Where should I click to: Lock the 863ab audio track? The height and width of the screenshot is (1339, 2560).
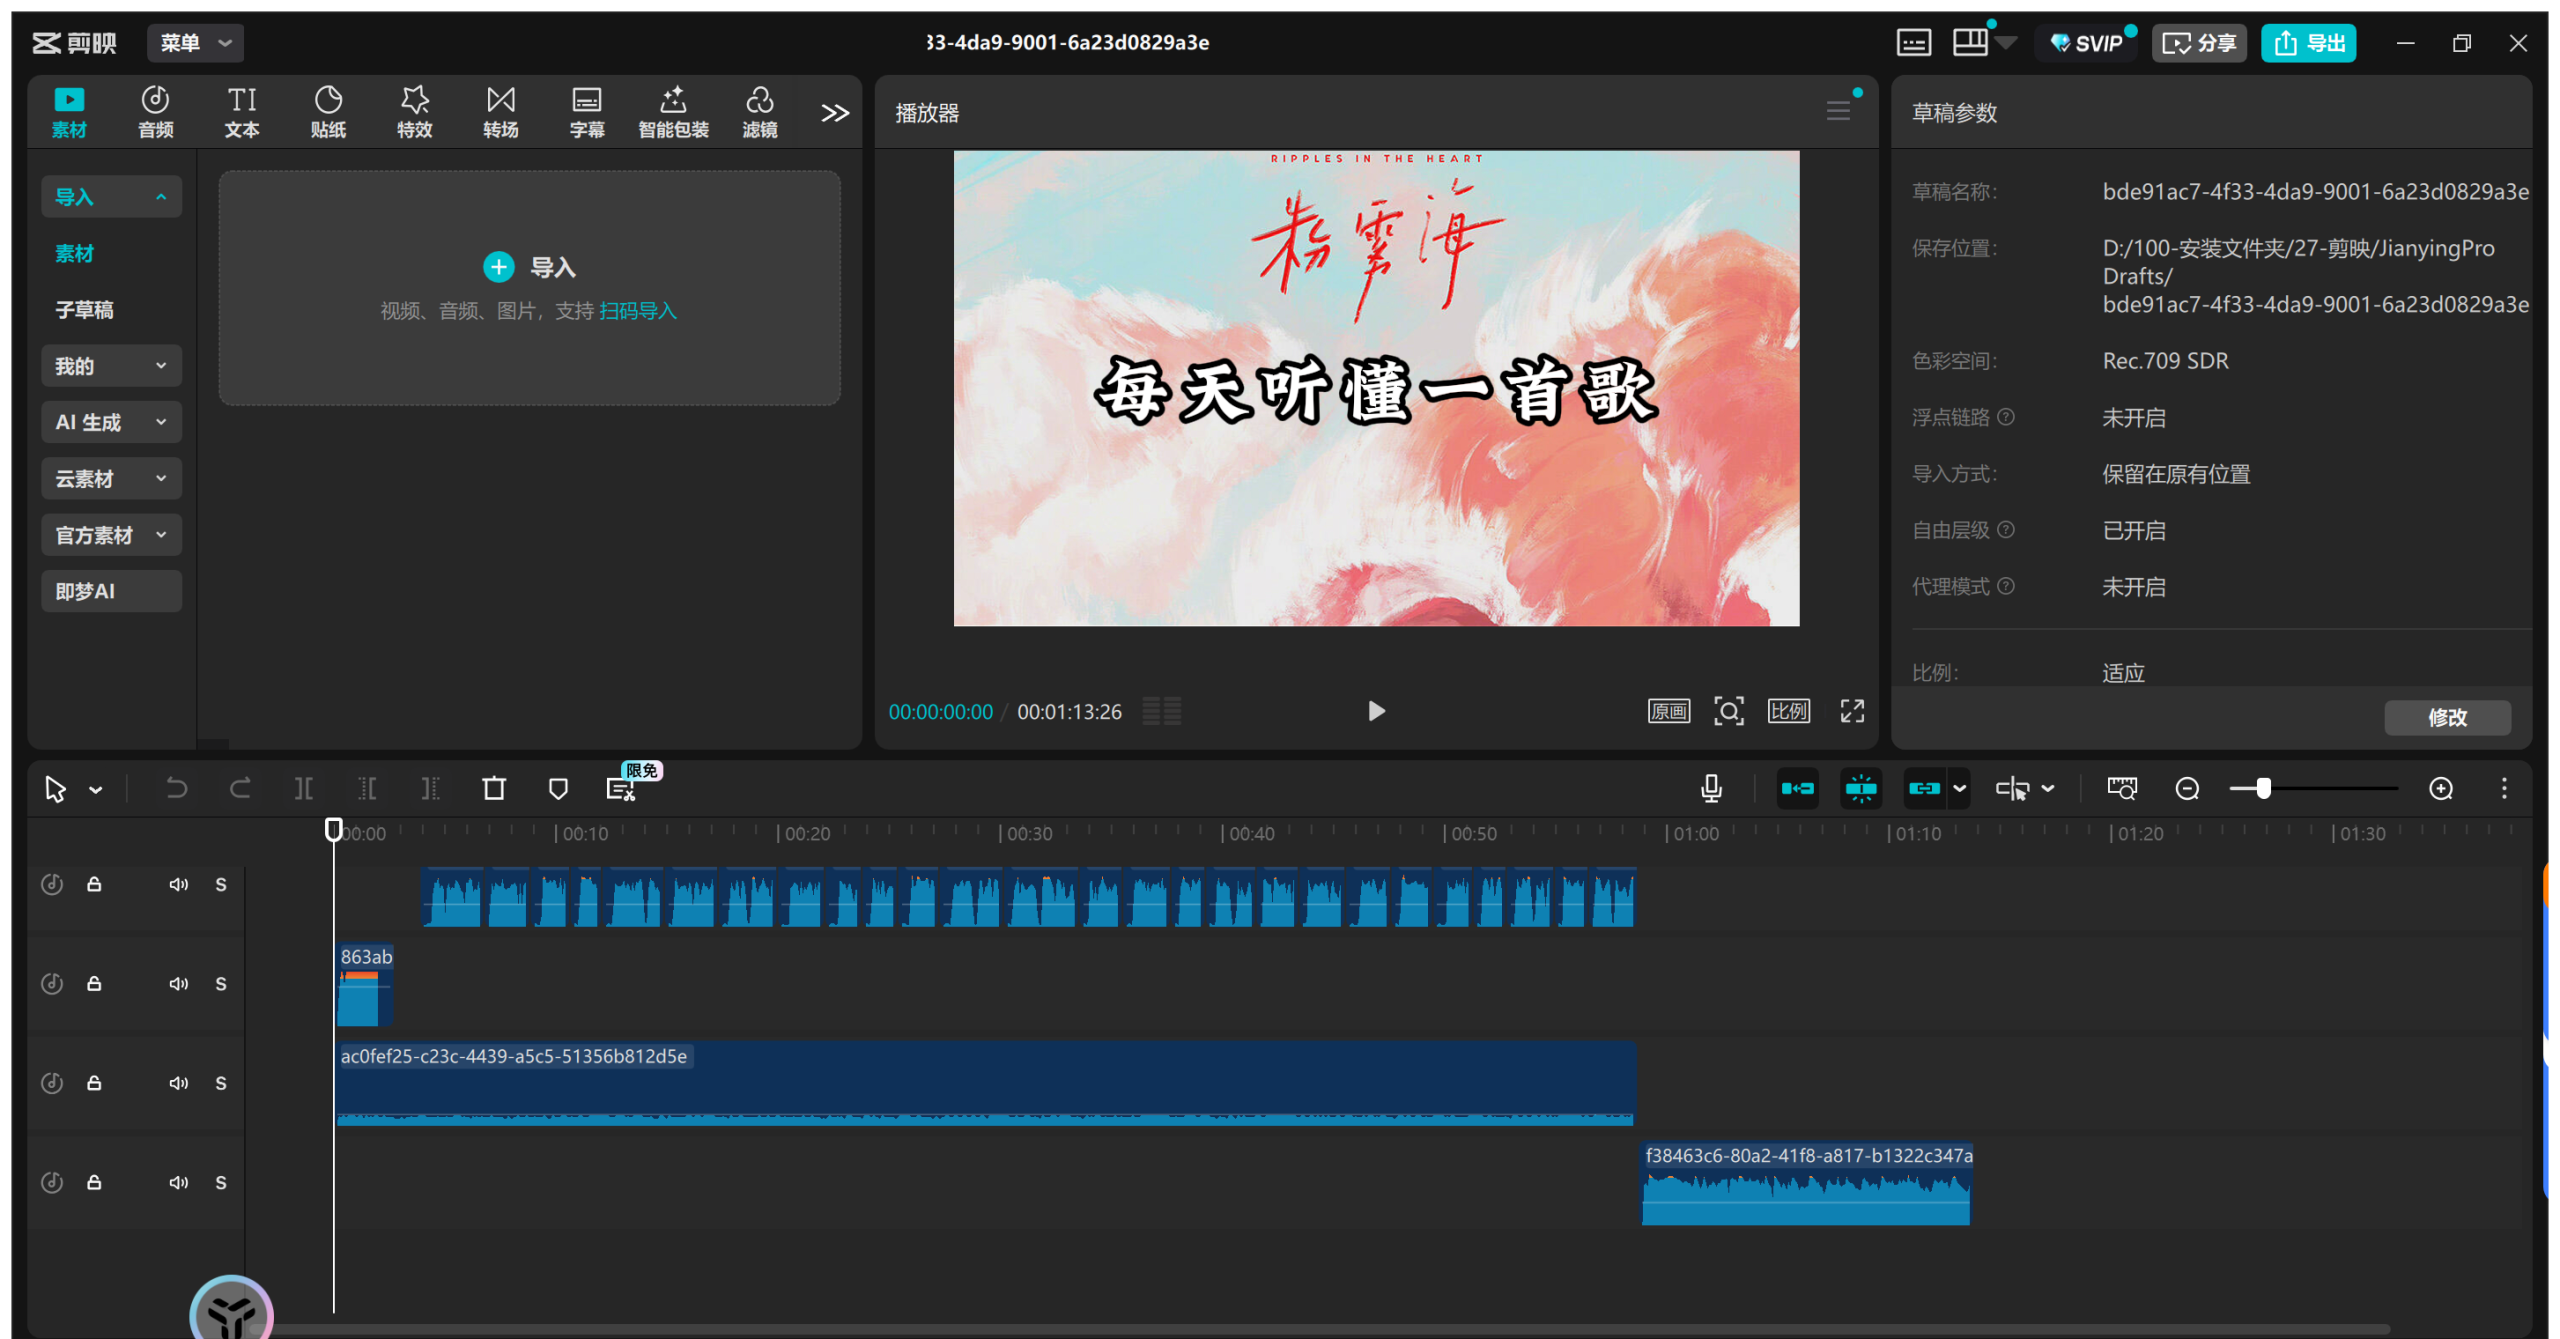tap(94, 984)
